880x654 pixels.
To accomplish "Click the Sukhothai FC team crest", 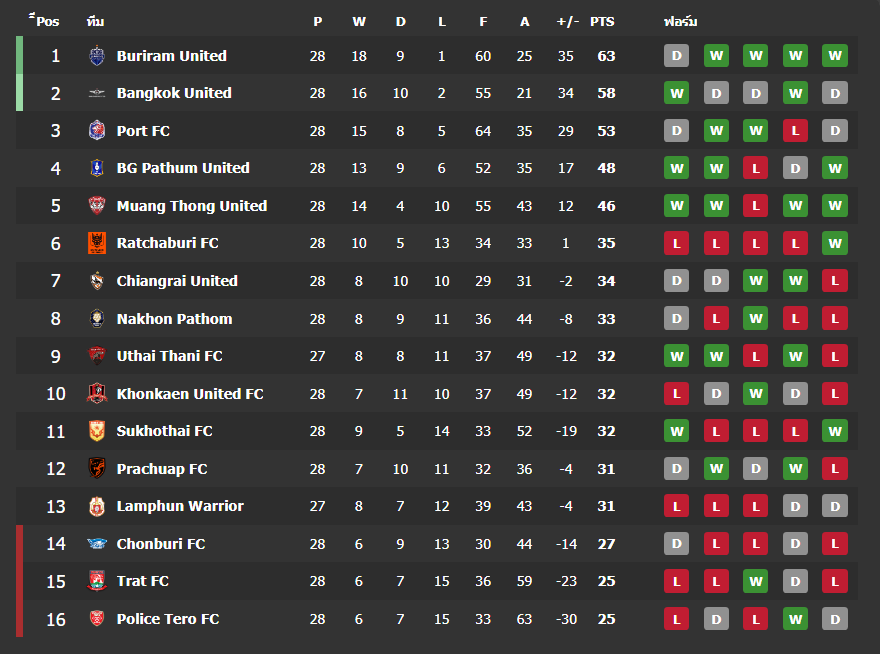I will tap(96, 431).
